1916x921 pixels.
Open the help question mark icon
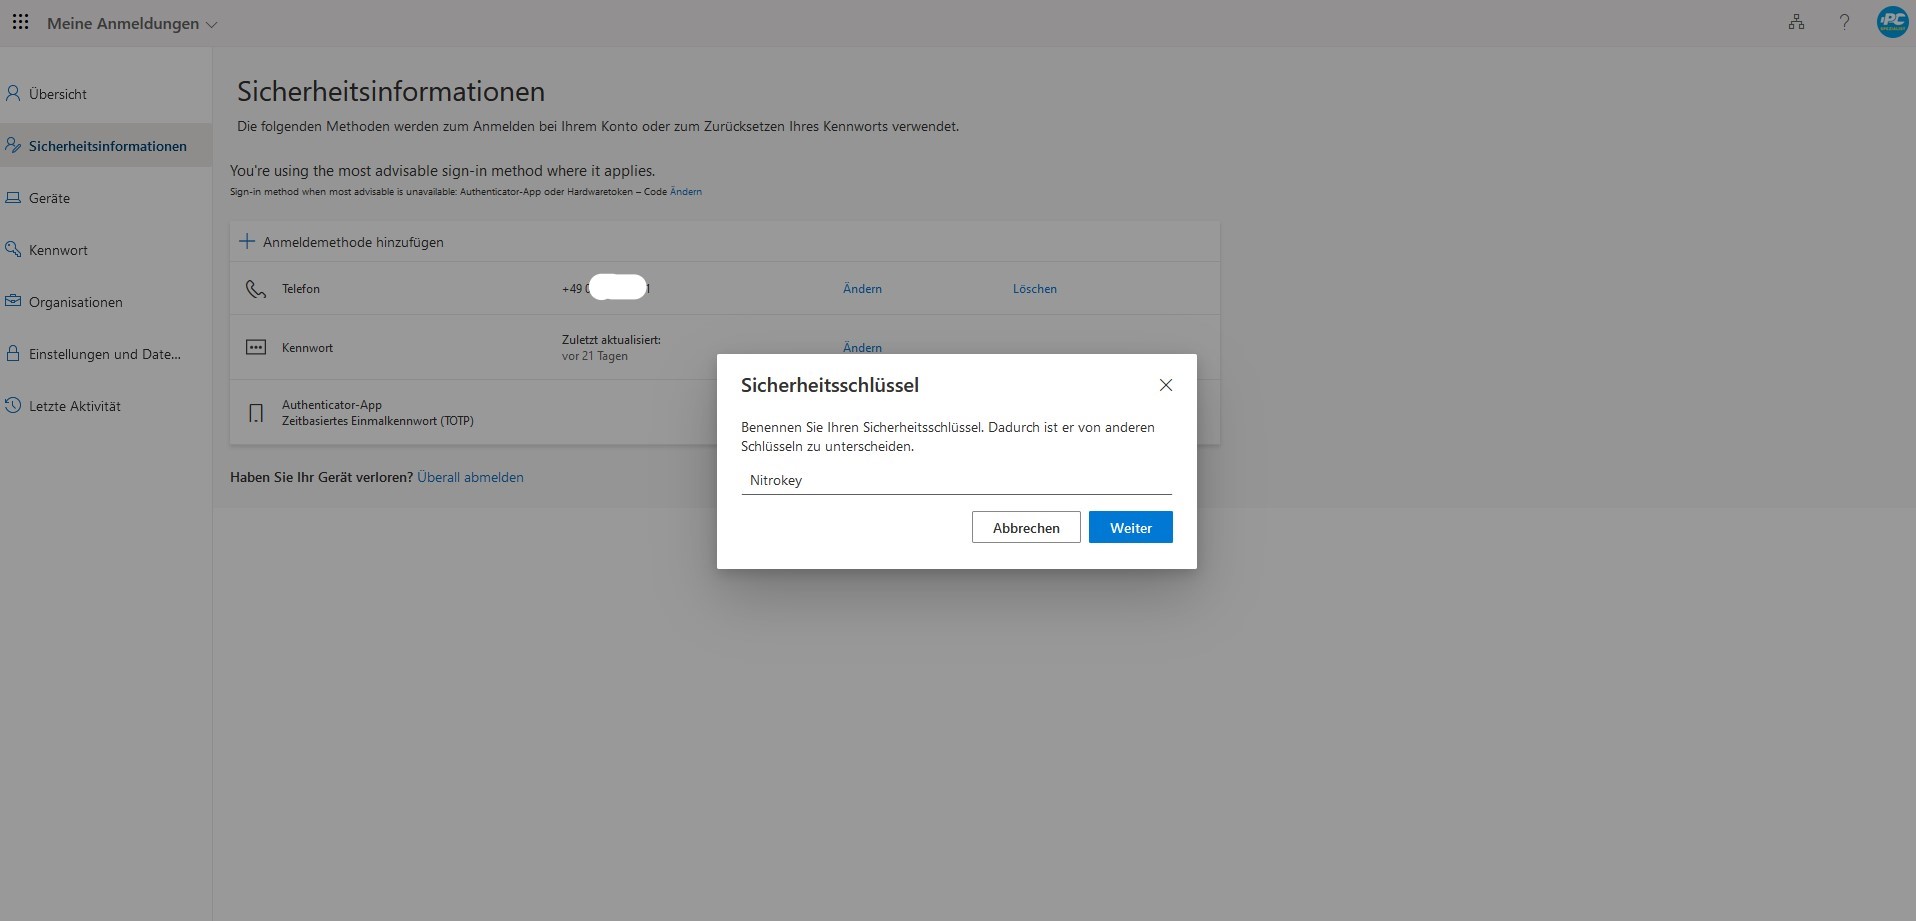coord(1844,22)
